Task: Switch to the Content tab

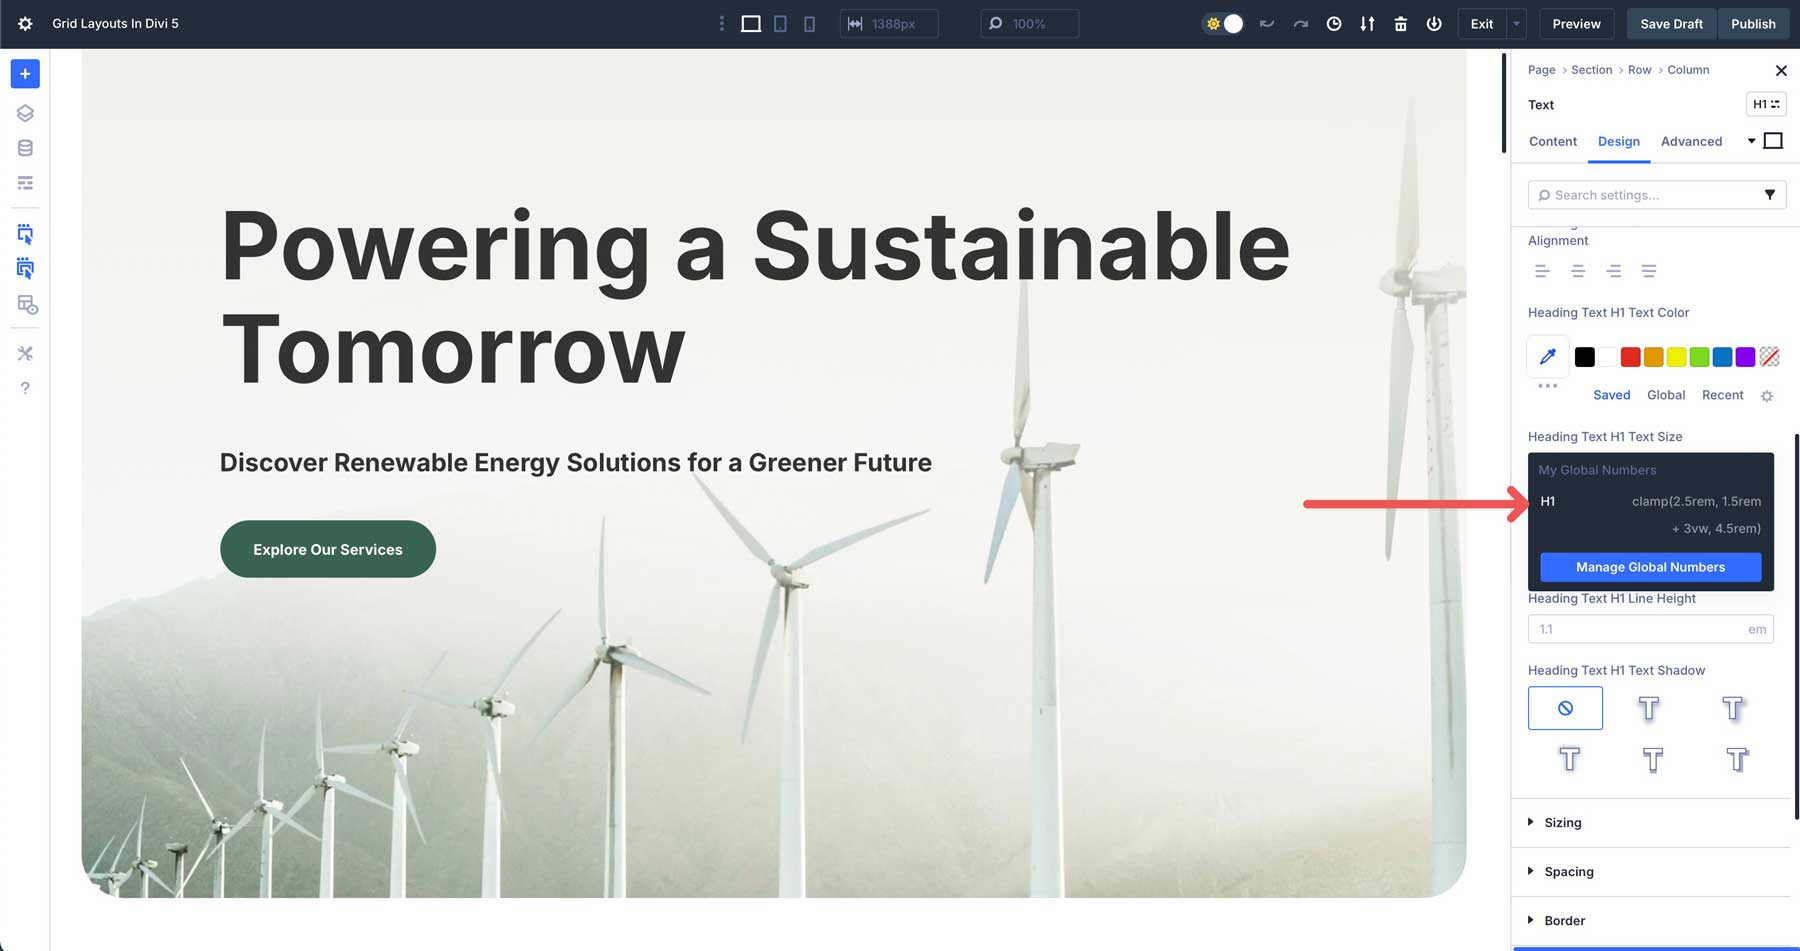Action: [x=1552, y=142]
